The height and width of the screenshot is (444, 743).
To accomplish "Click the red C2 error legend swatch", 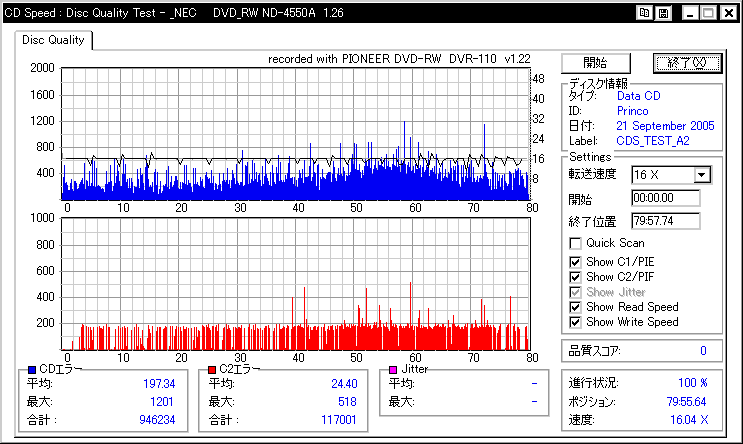I will pos(212,370).
